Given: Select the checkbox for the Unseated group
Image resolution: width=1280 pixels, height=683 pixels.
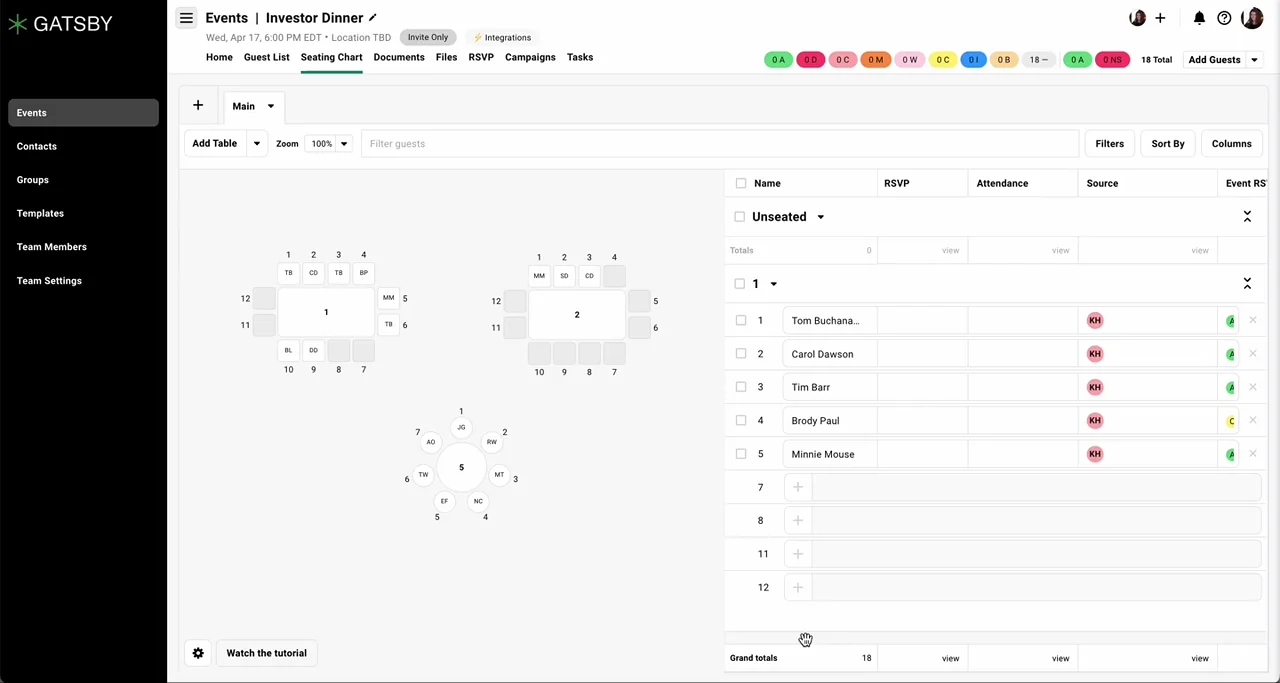Looking at the screenshot, I should tap(740, 216).
